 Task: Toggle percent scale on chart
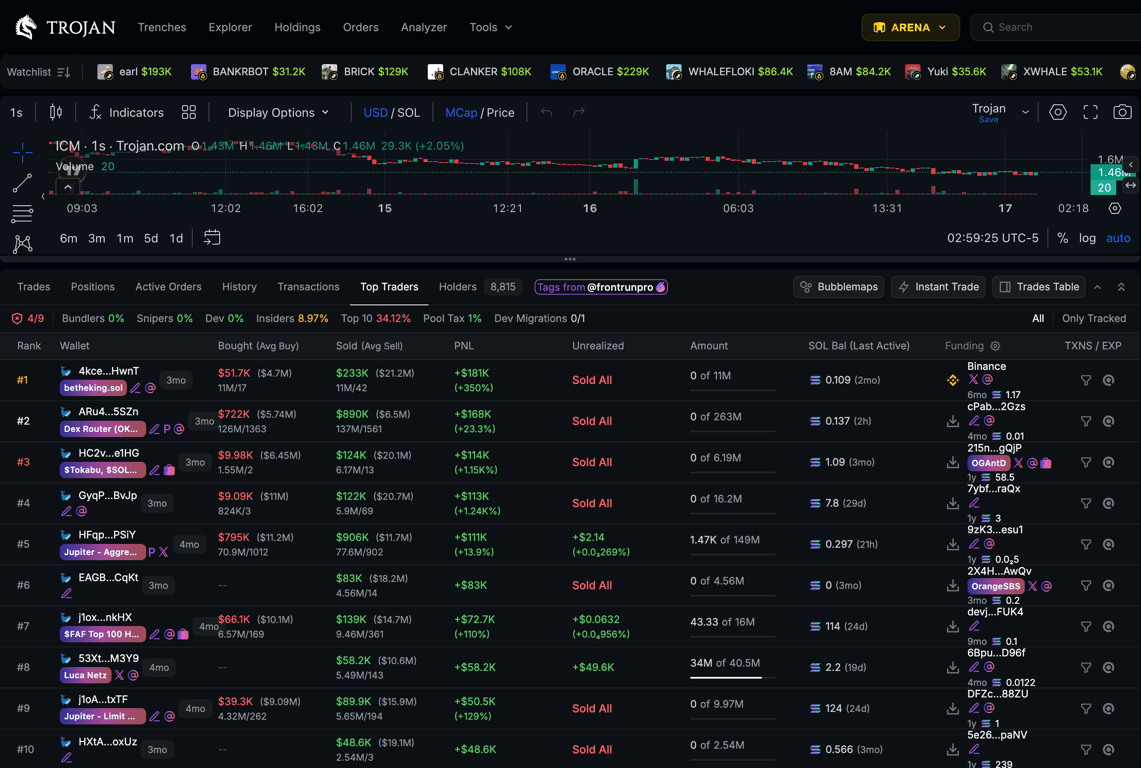point(1062,238)
